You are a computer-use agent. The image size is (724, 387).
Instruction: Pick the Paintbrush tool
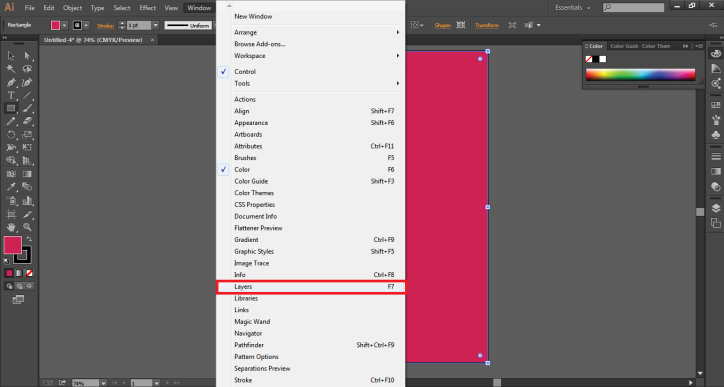tap(27, 109)
